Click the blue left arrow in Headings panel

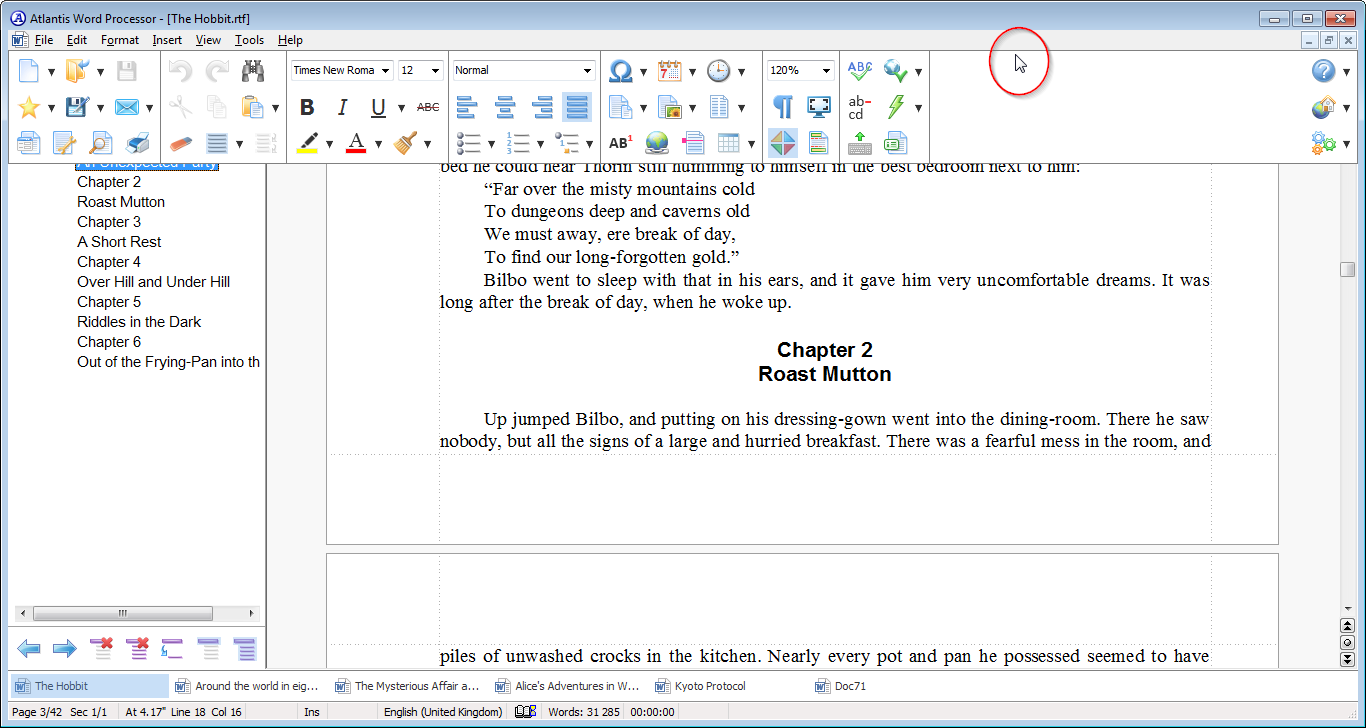[29, 649]
